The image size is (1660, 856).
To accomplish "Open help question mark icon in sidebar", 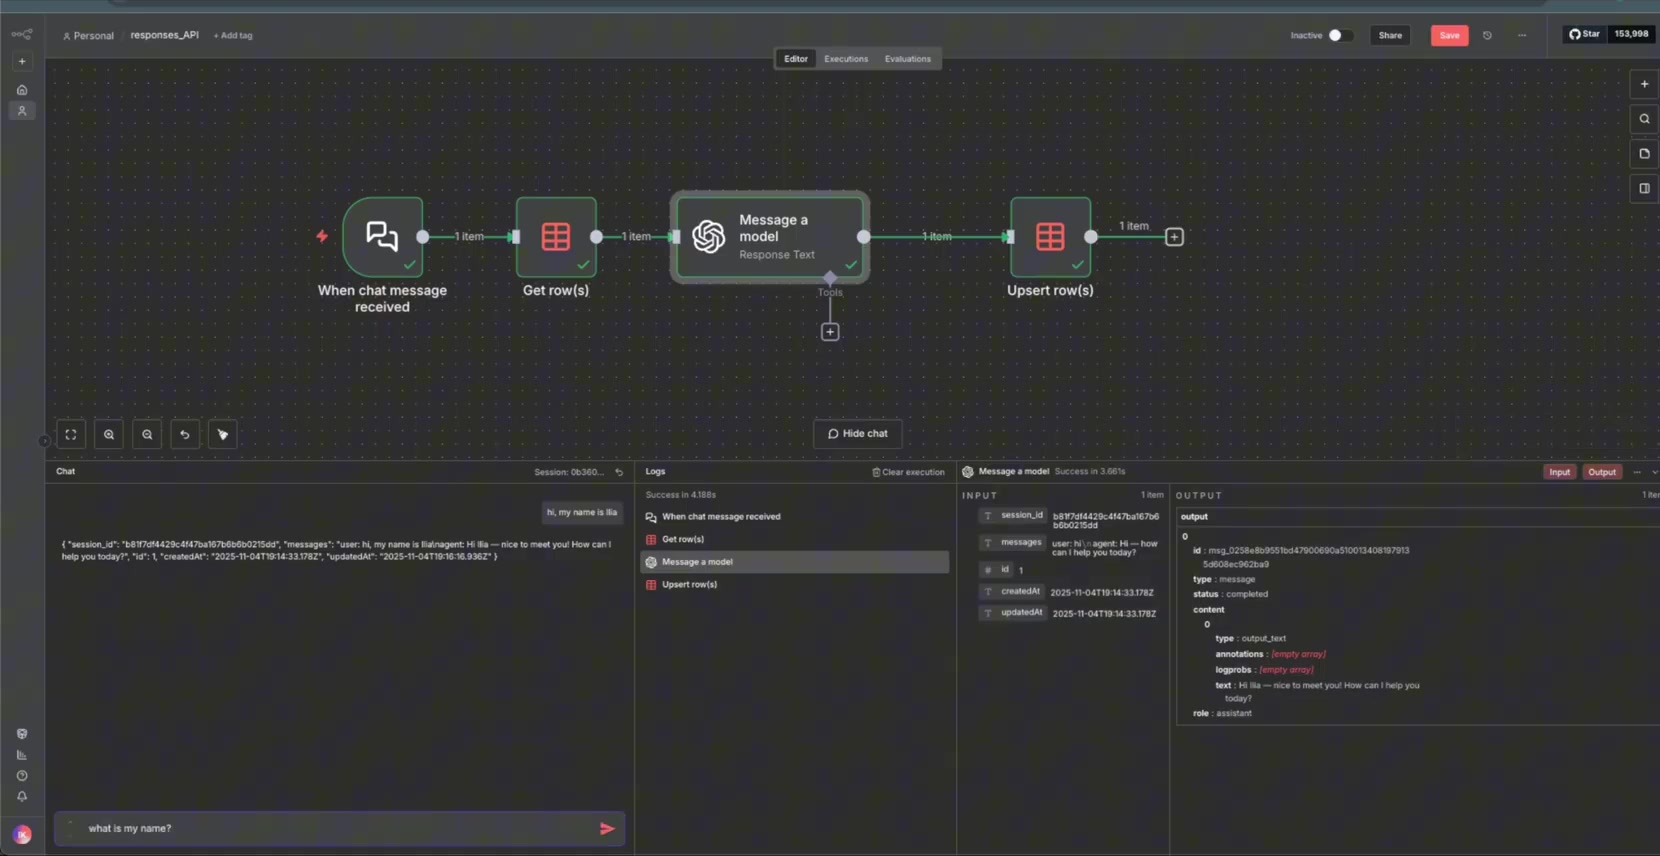I will pos(22,776).
